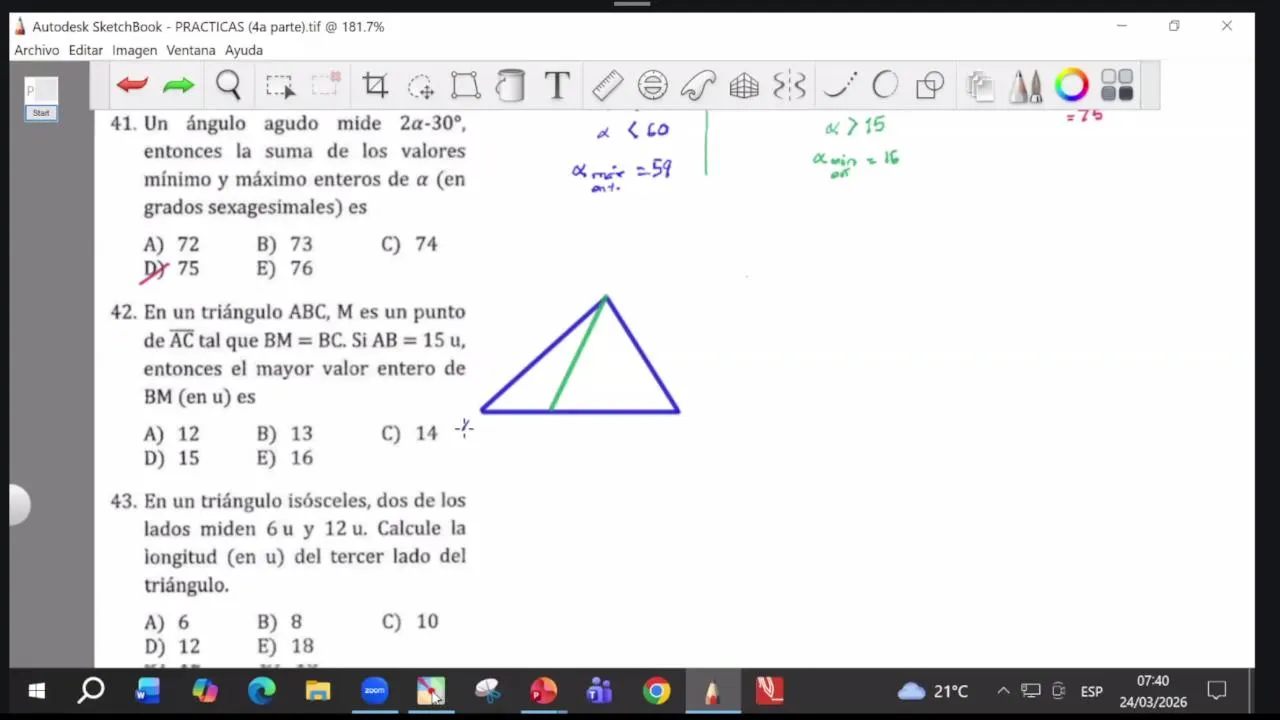
Task: Click the SketchBook pencil taskbar icon
Action: [712, 691]
